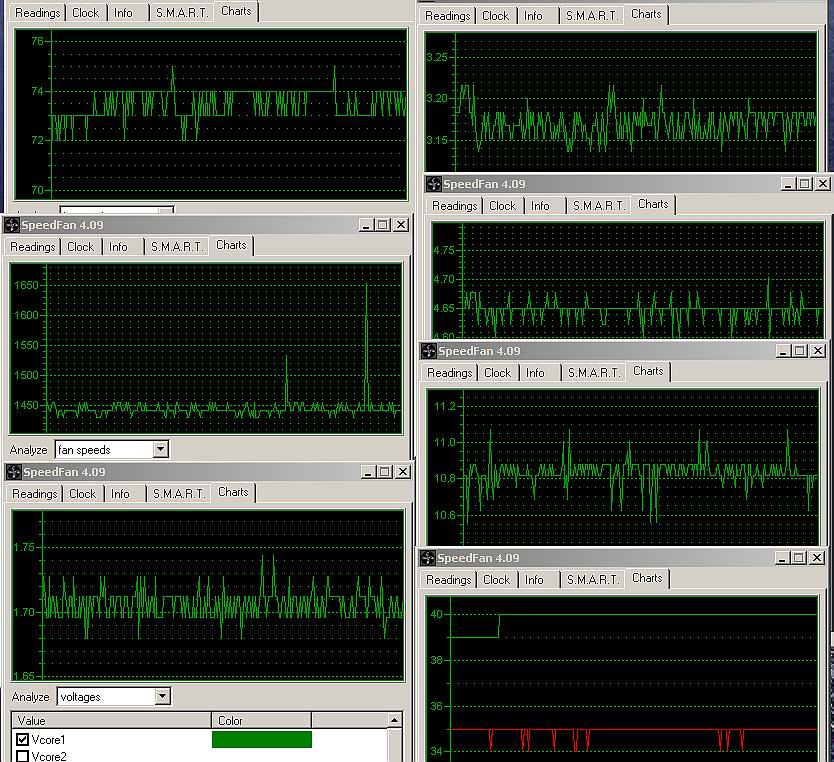Image resolution: width=834 pixels, height=762 pixels.
Task: Click SpeedFan icon on the 34–40 chart window
Action: click(429, 558)
